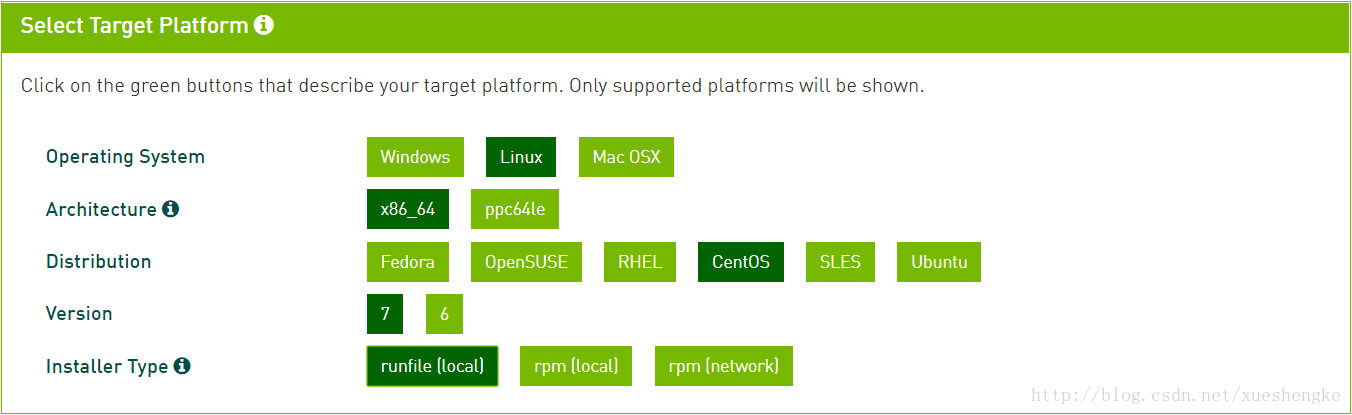Choose OpenSUSE distribution
Screen dimensions: 1352x415
point(526,262)
